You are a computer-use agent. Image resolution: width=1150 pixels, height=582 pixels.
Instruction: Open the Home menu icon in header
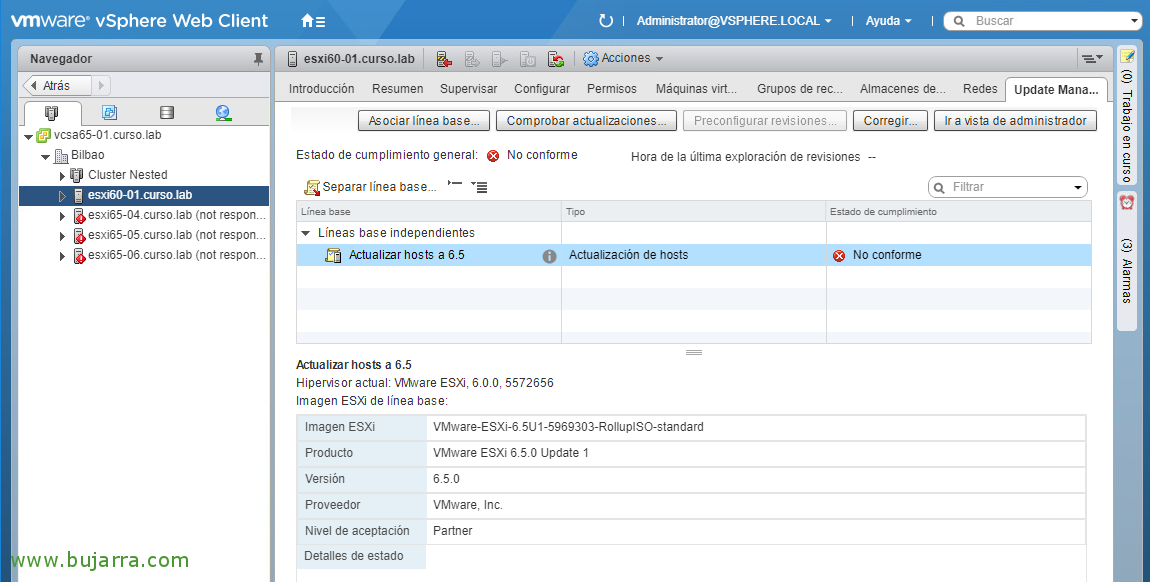313,21
